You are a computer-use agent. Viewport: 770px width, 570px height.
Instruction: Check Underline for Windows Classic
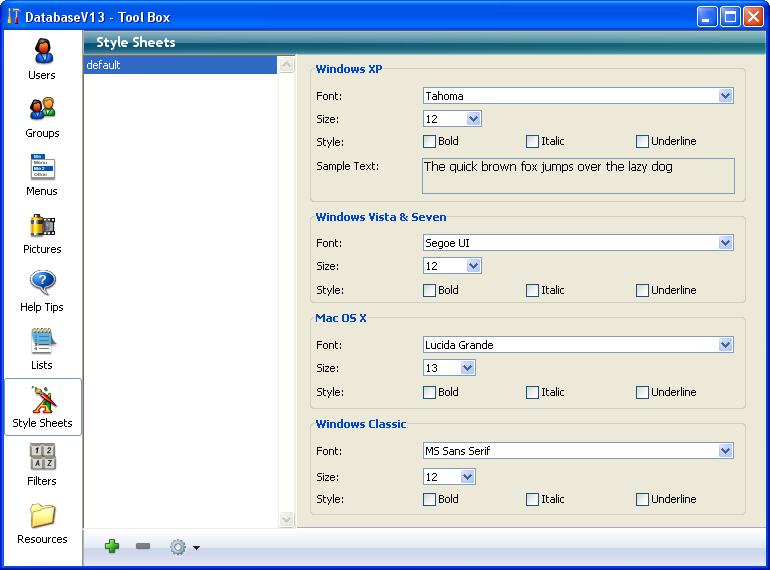pos(642,499)
